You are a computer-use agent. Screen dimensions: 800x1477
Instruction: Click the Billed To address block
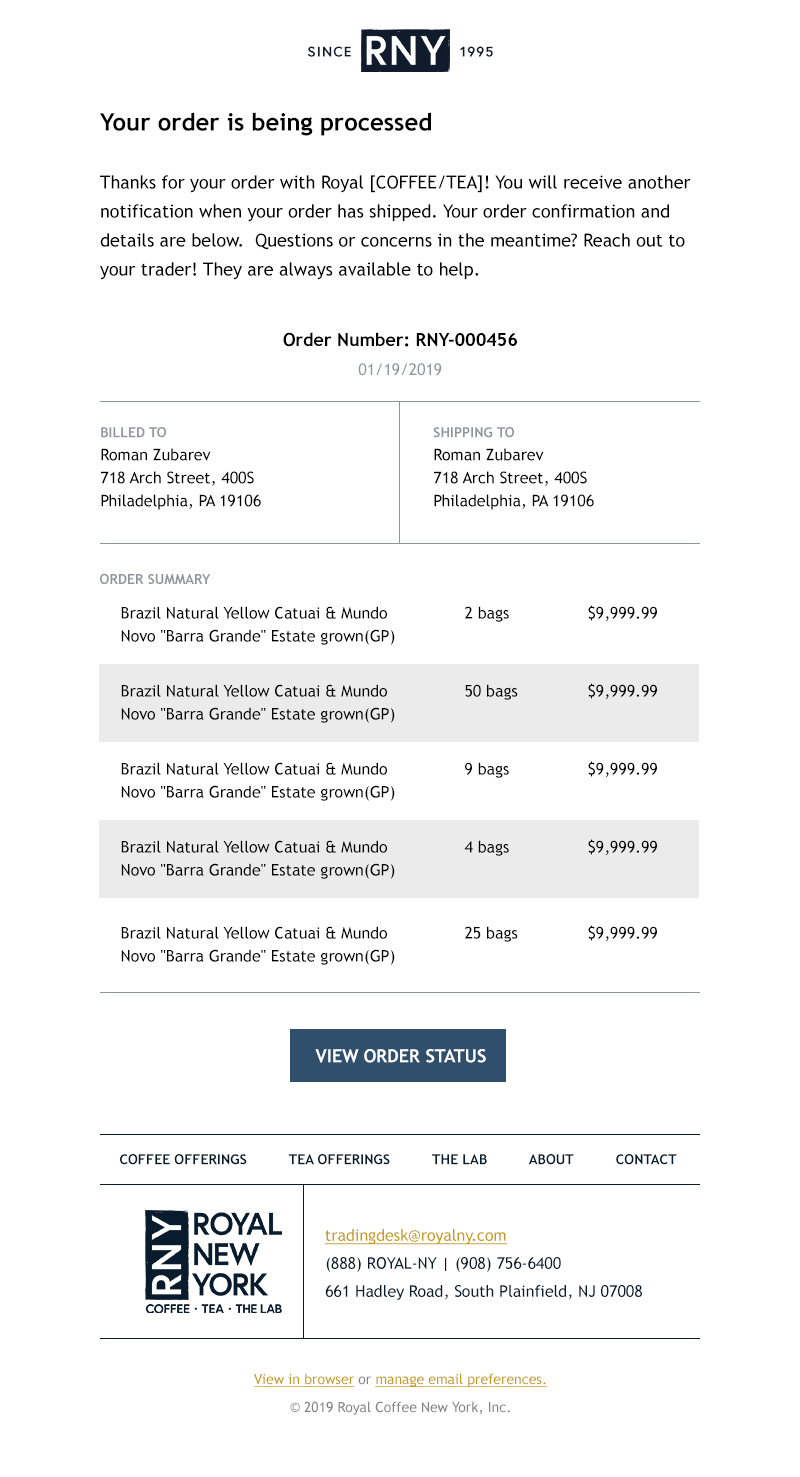[180, 467]
